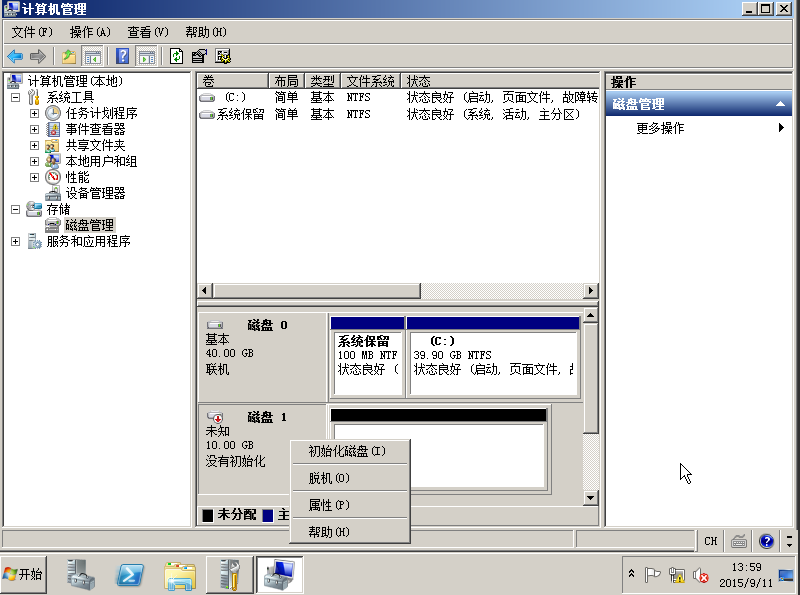
Task: Select 磁盘管理 in the tree
Action: point(89,225)
